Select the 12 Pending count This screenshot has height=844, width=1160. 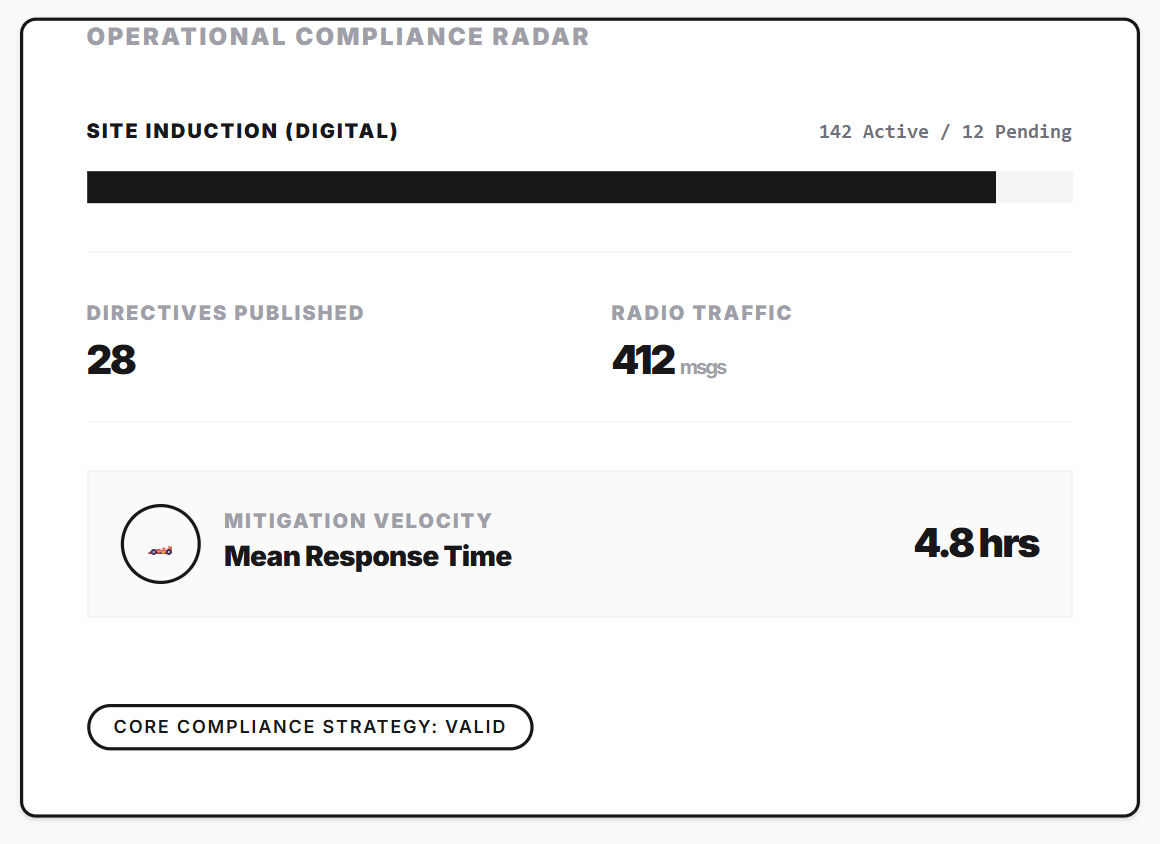[1017, 131]
